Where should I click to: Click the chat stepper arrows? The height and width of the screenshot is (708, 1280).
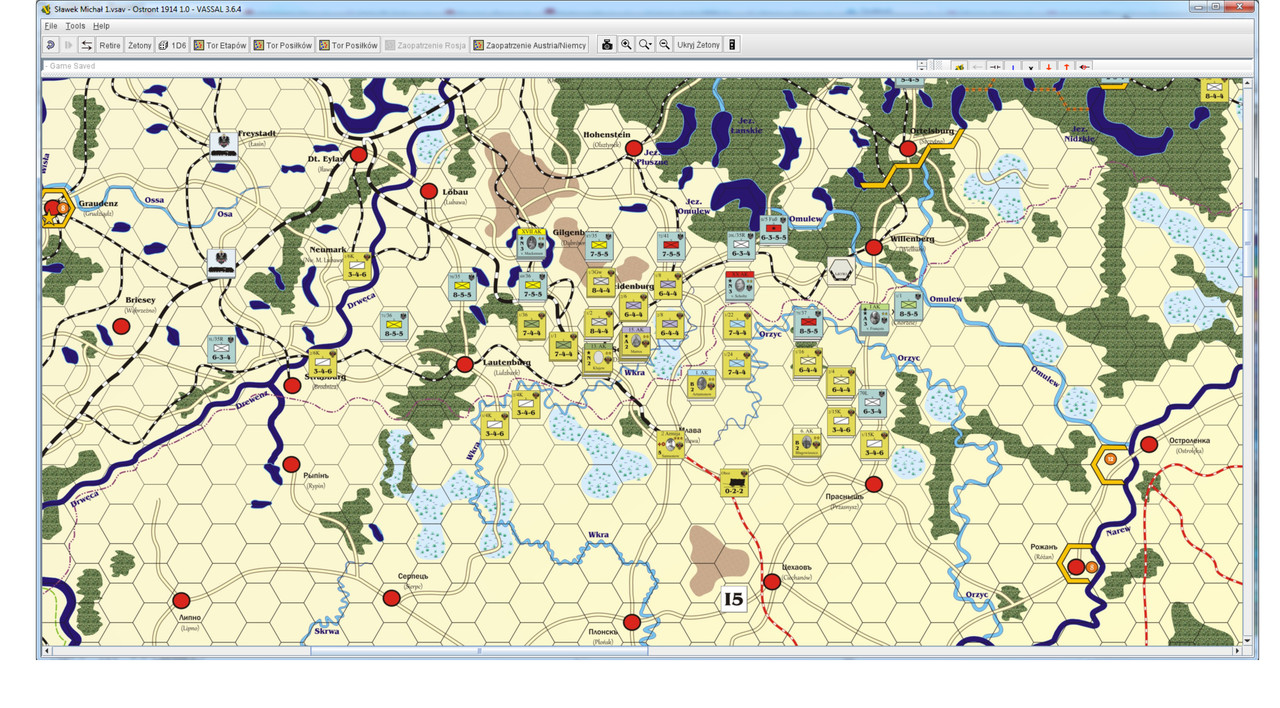(x=922, y=66)
